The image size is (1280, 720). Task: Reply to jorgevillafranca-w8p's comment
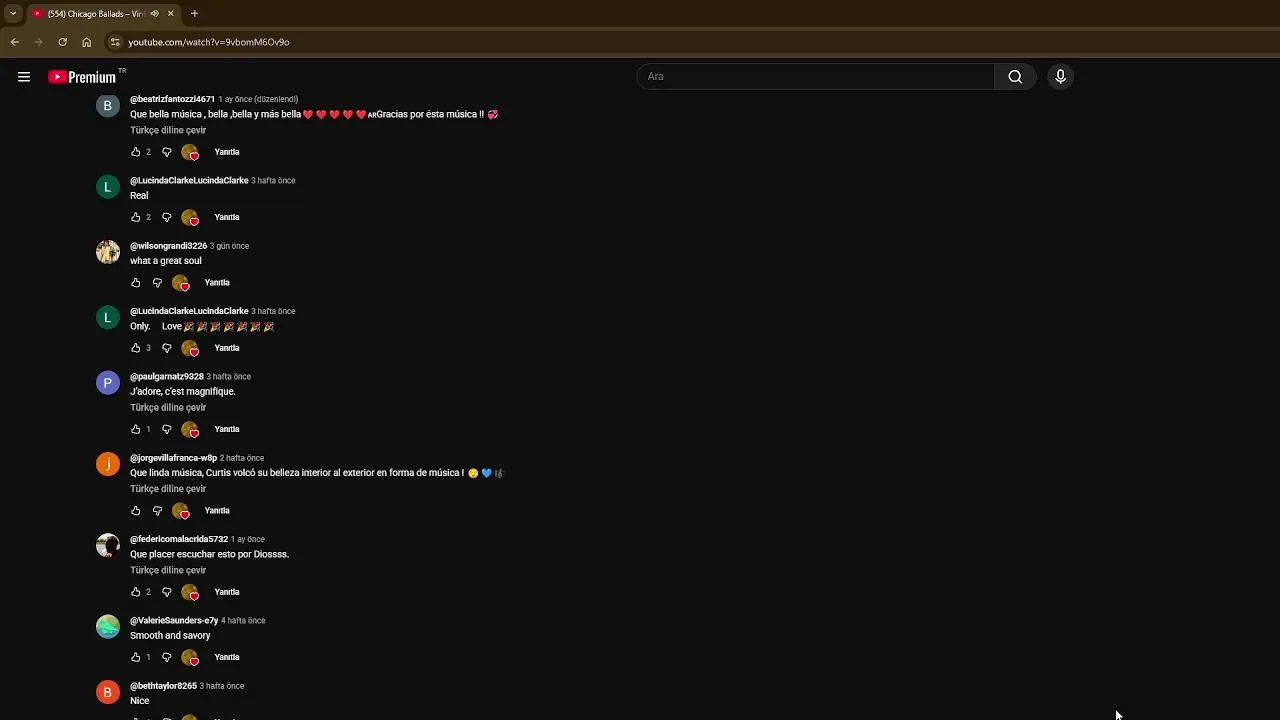click(217, 511)
